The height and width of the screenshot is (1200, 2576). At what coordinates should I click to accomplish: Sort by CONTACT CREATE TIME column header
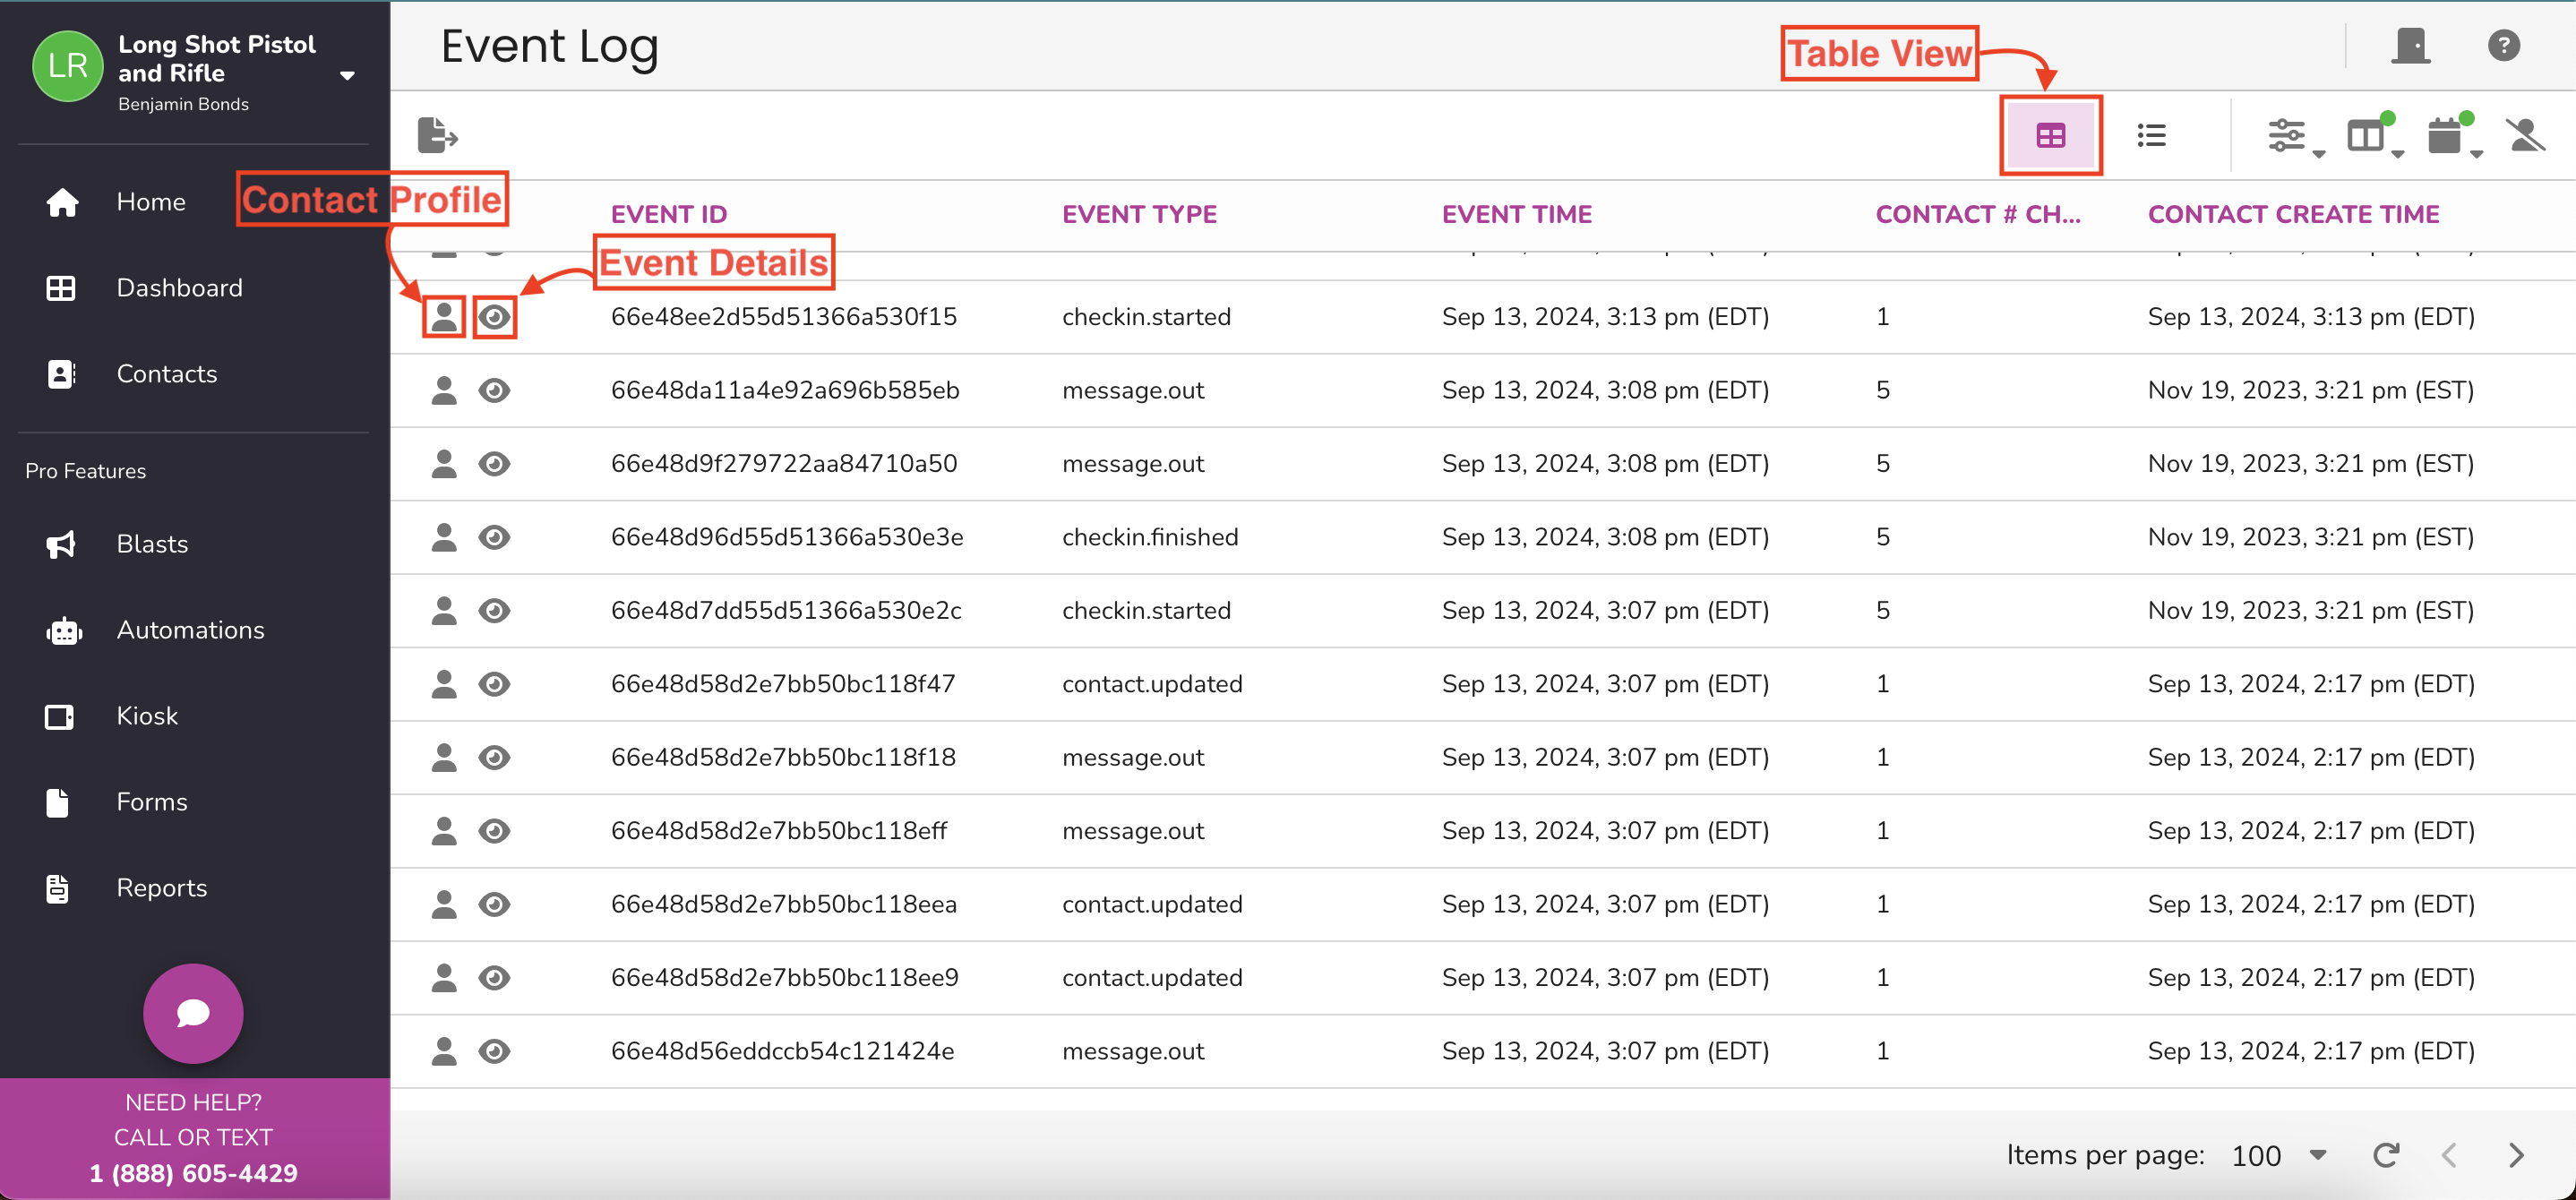2293,214
